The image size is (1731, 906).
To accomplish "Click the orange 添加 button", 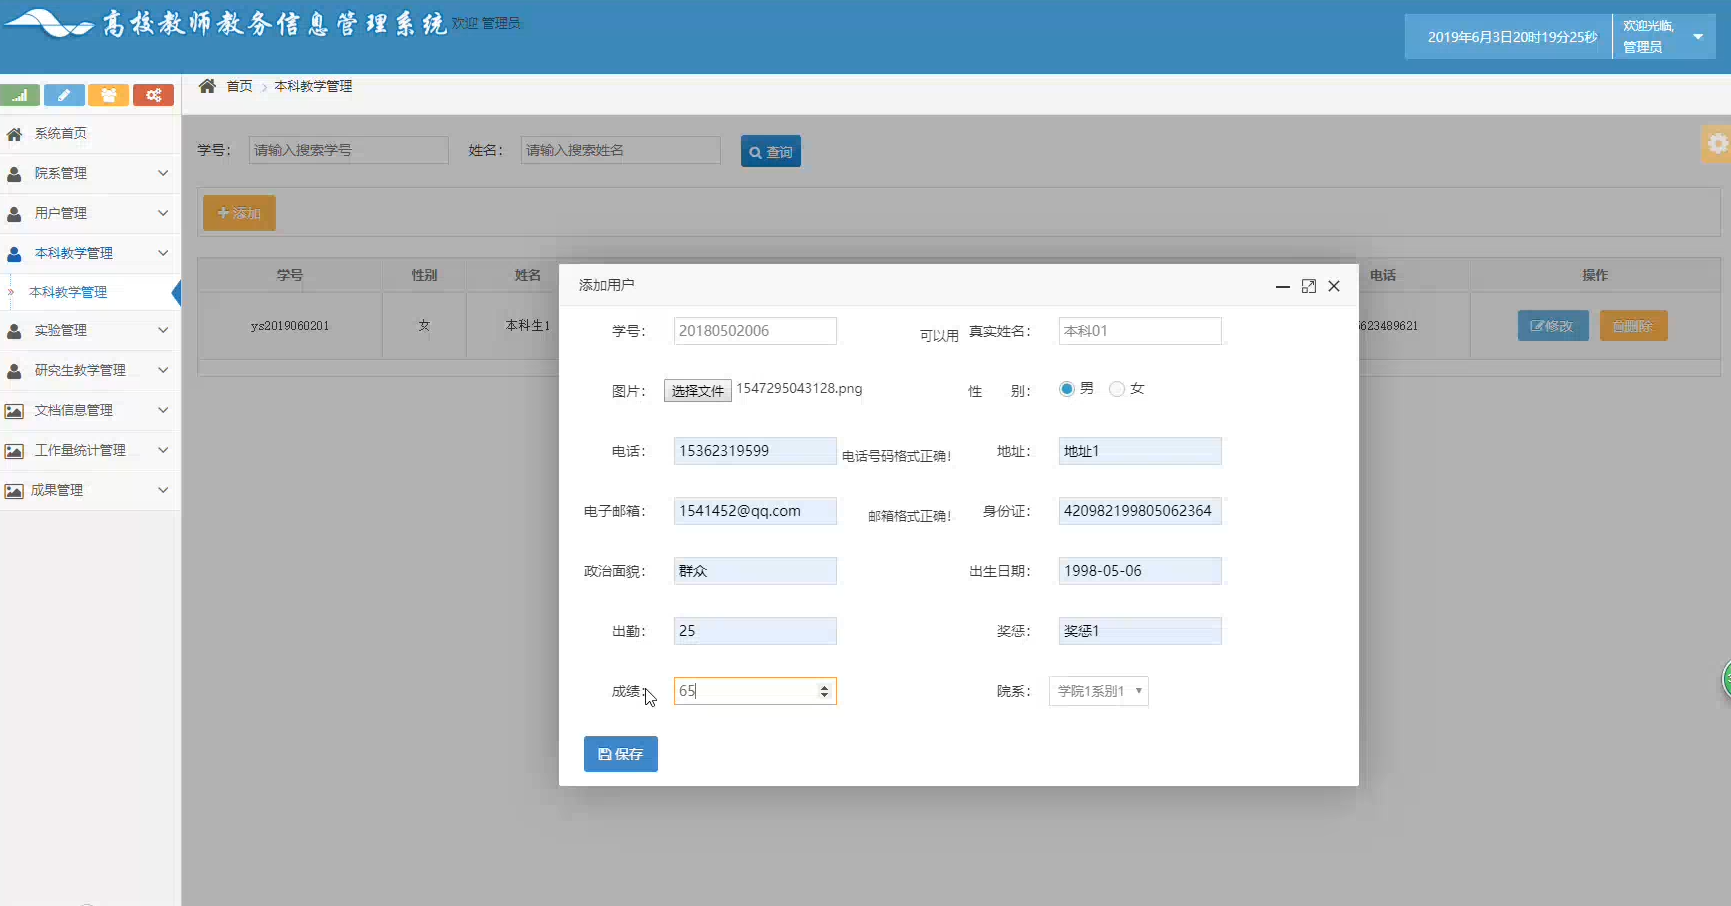I will point(239,213).
